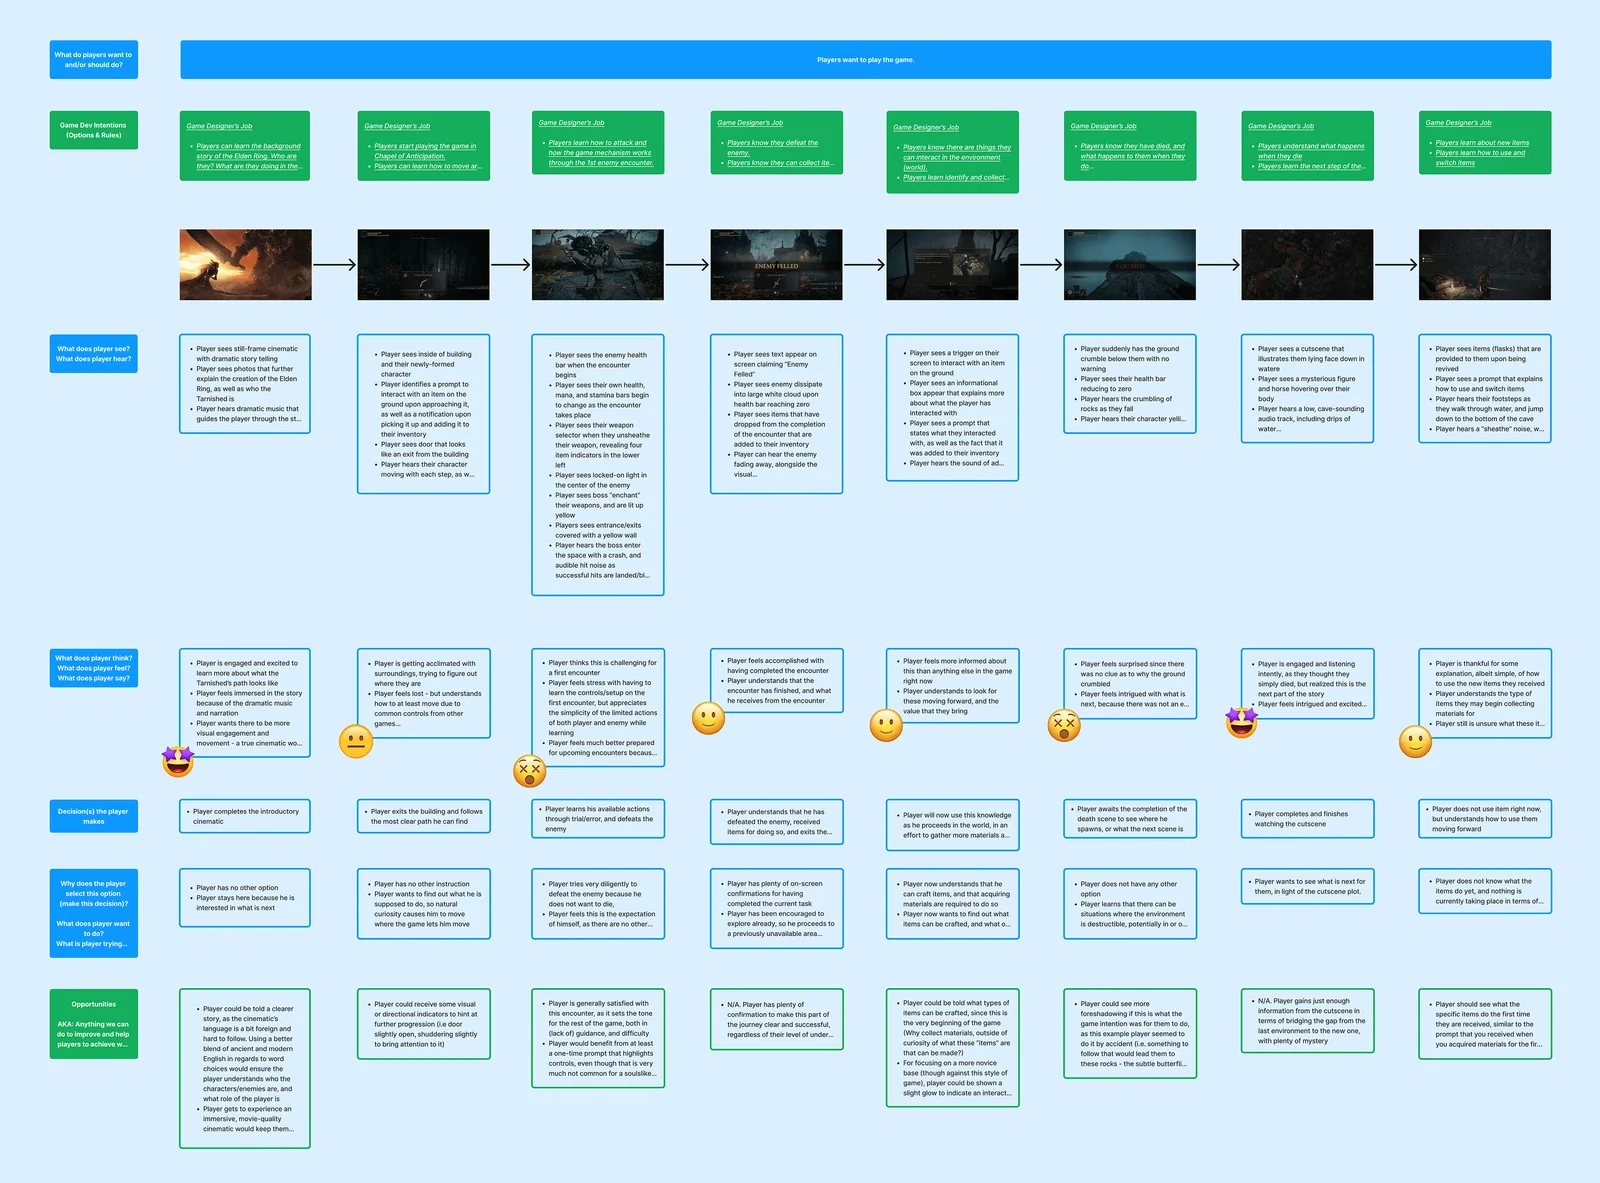Select the neutral face emoji on the 'getting acclimated' card

[356, 741]
